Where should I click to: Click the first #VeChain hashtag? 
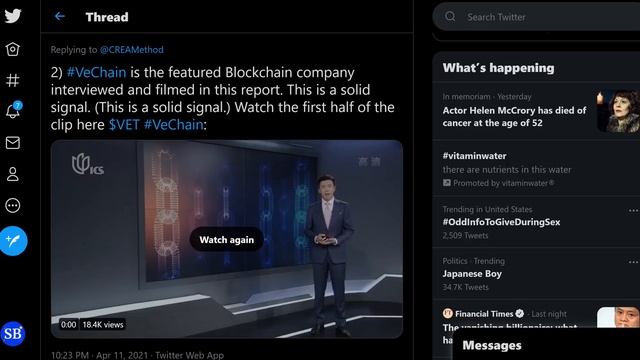96,72
